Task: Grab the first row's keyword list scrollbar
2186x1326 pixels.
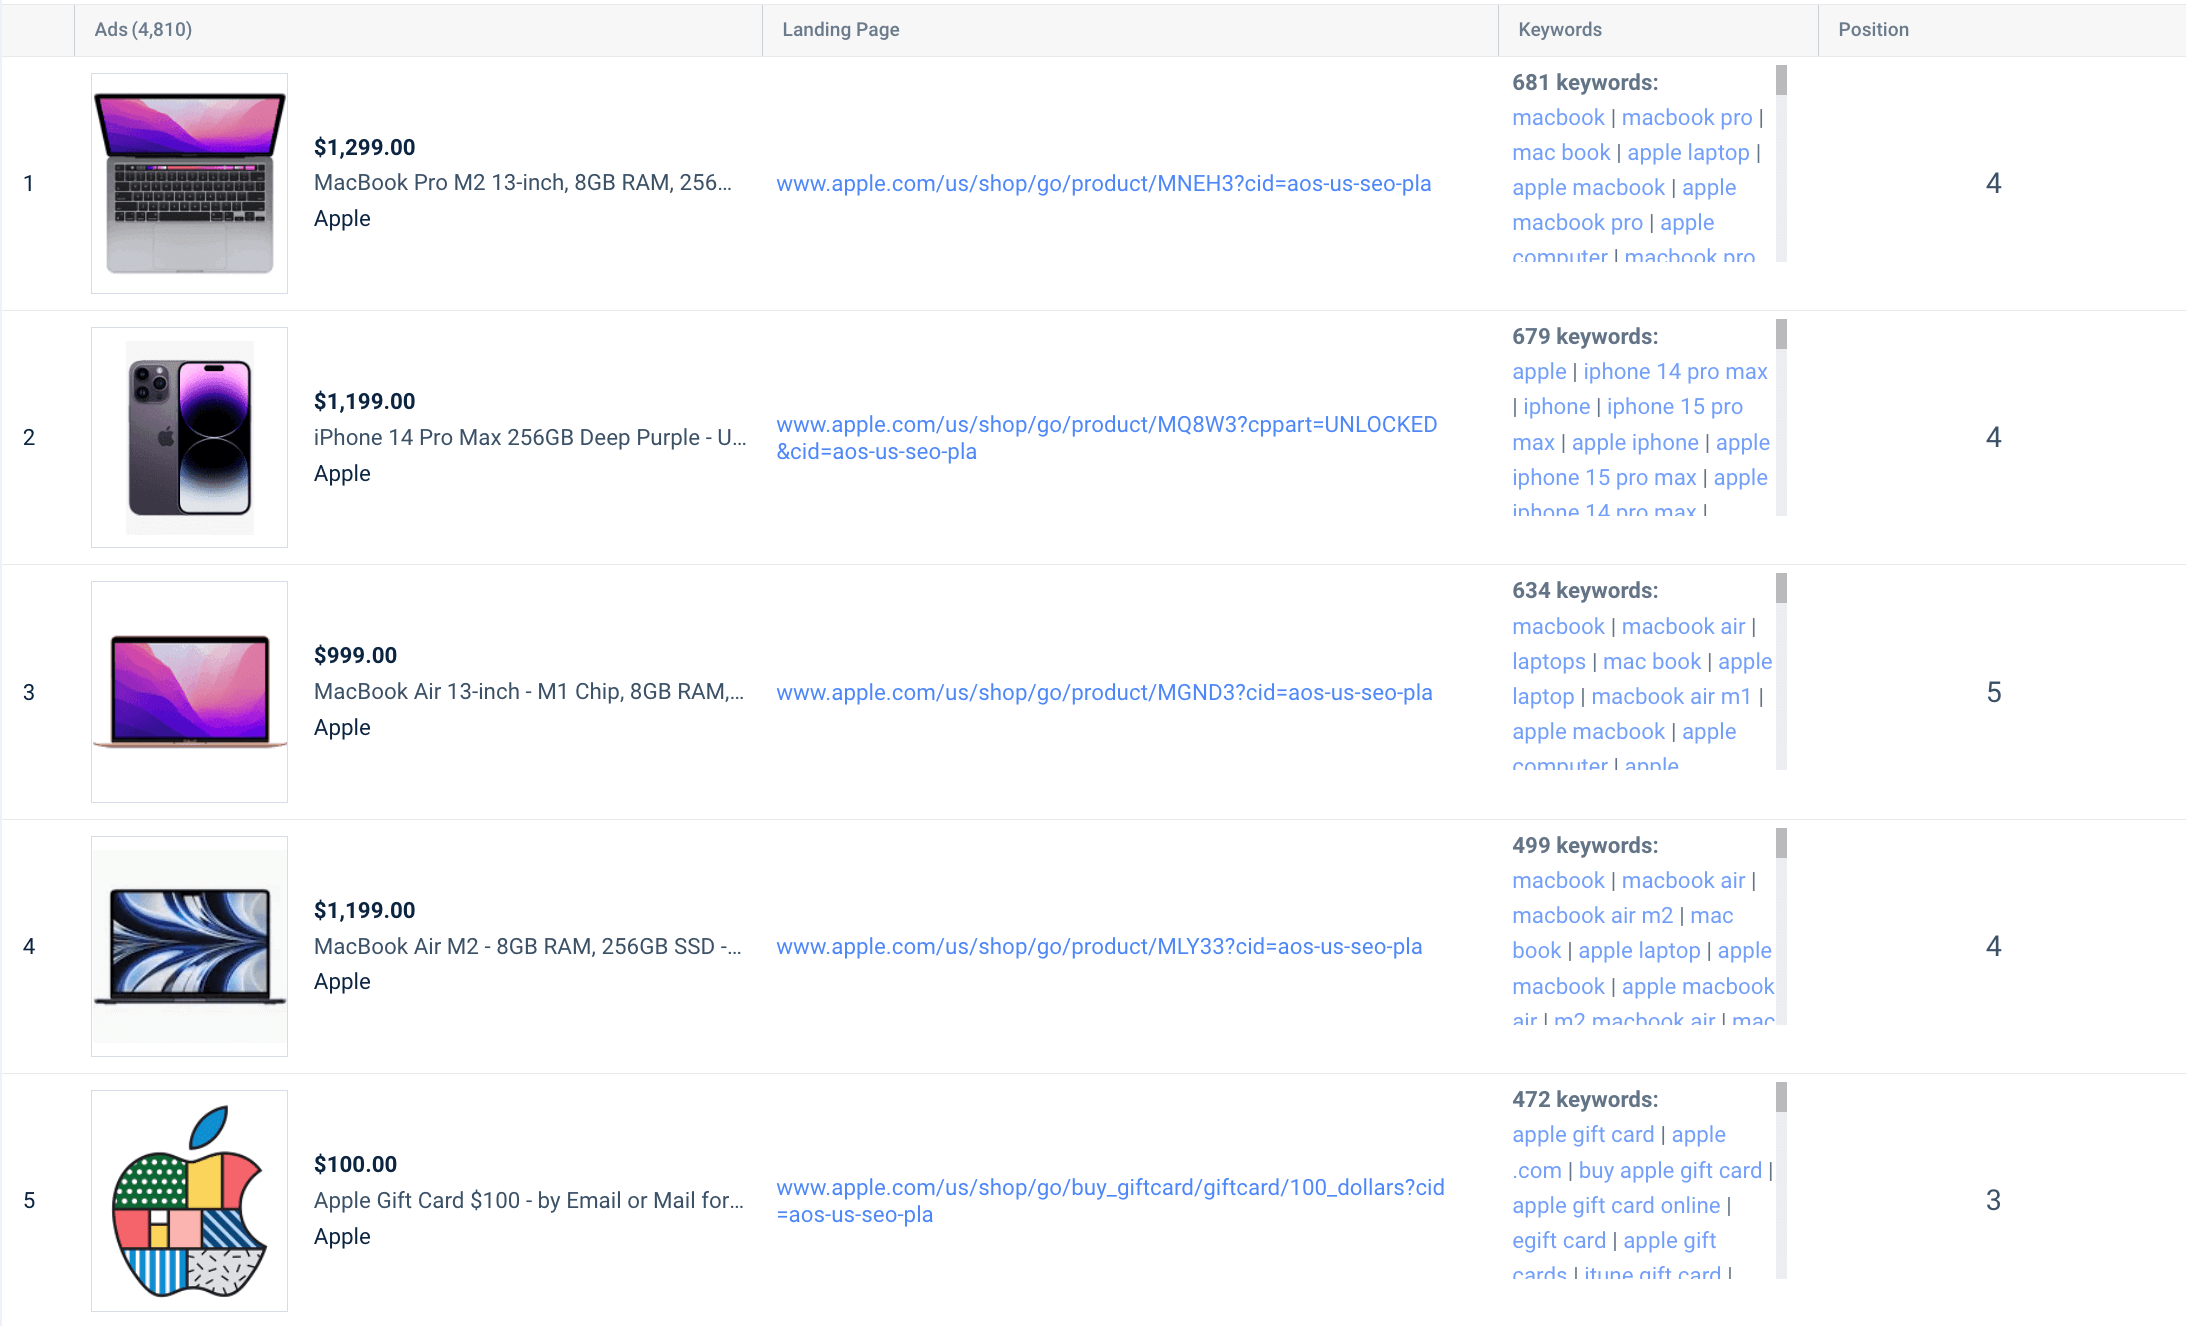Action: click(x=1781, y=80)
